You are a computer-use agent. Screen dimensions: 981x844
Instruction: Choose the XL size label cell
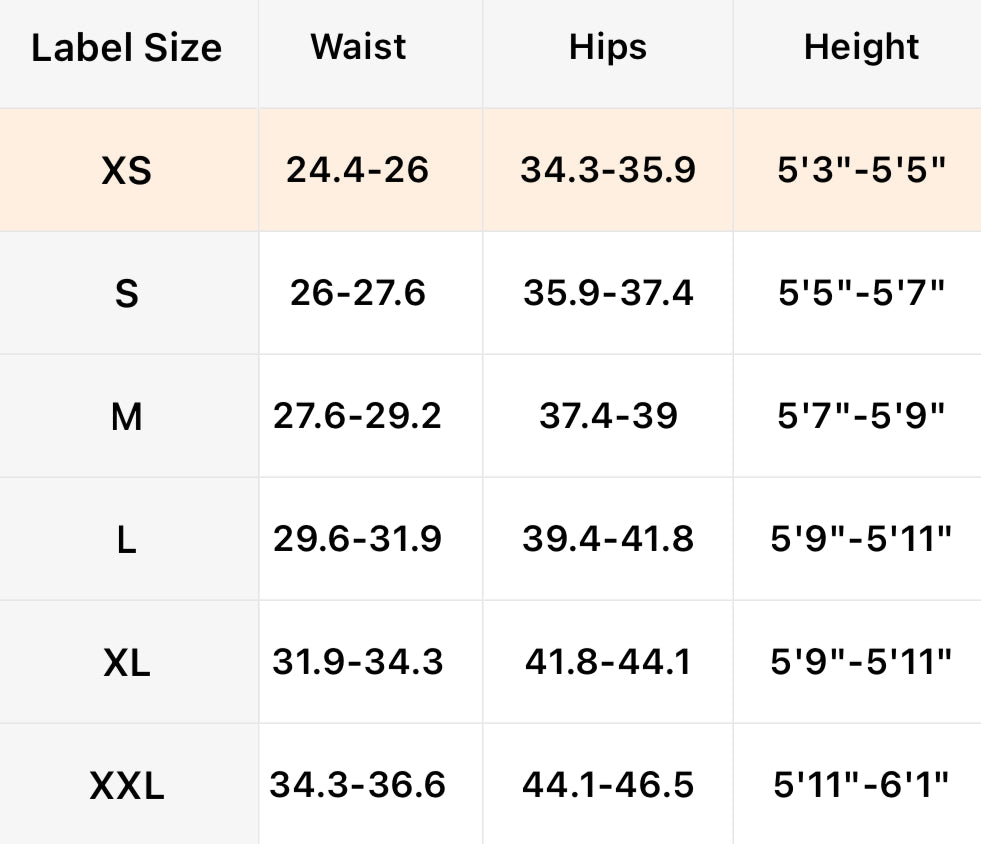(127, 663)
